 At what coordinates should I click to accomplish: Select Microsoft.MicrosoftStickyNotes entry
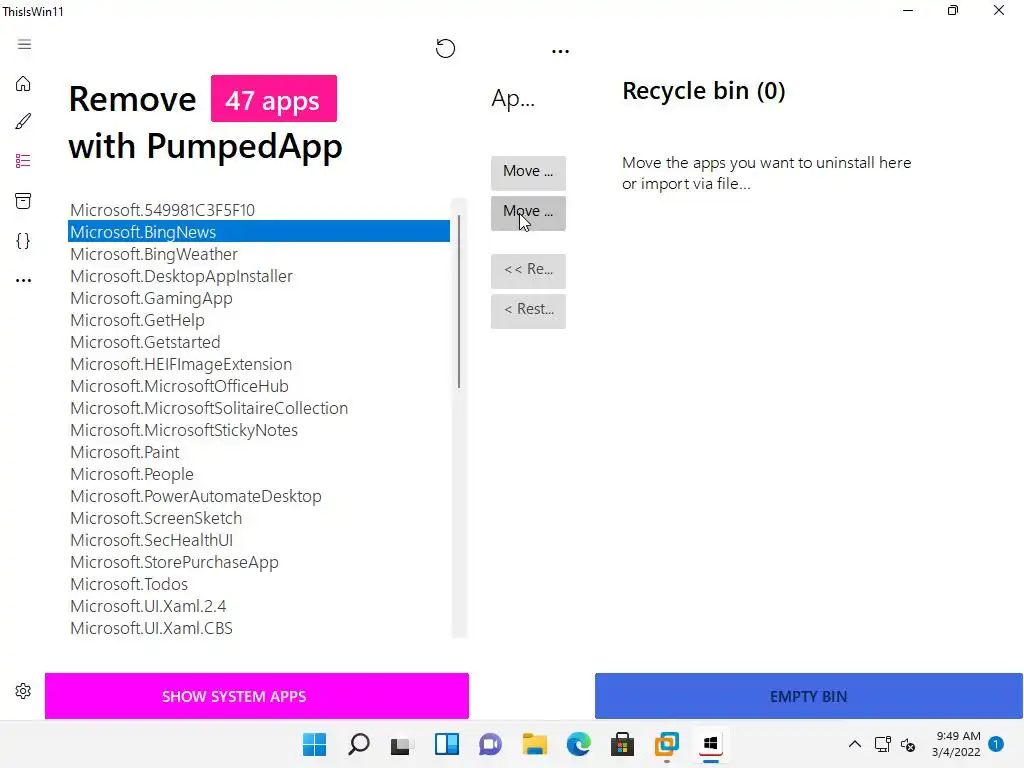pos(259,430)
